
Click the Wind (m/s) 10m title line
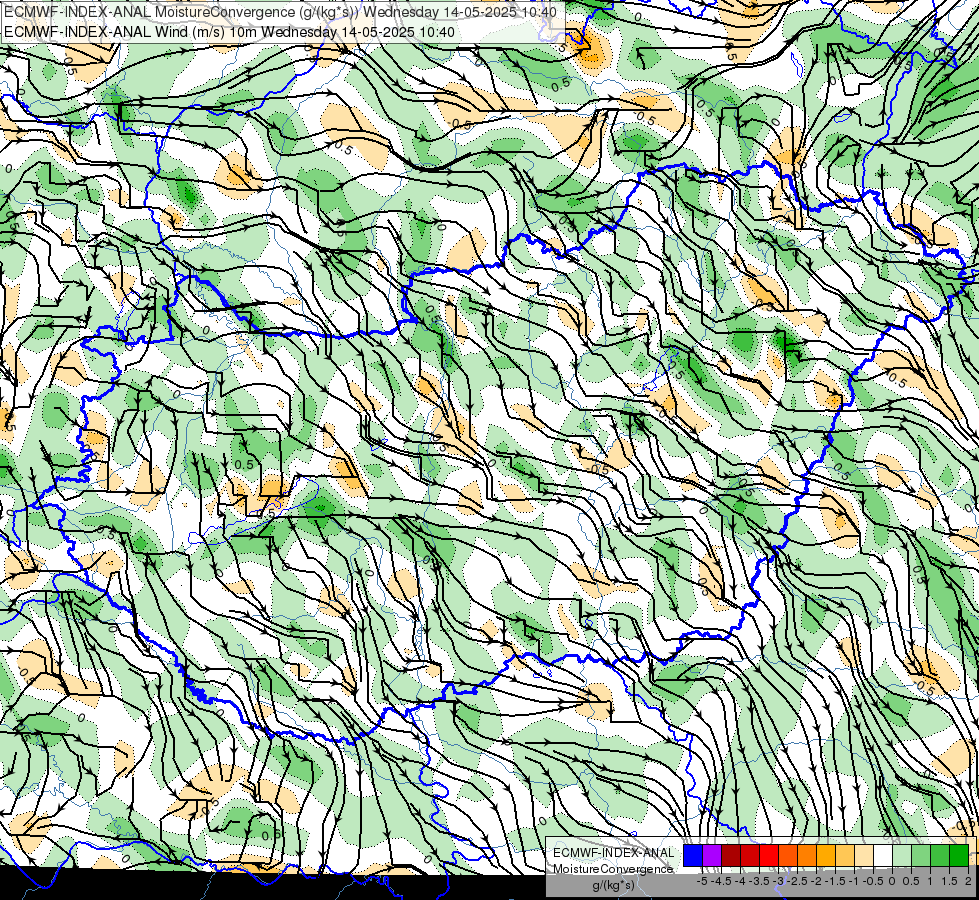pos(229,32)
